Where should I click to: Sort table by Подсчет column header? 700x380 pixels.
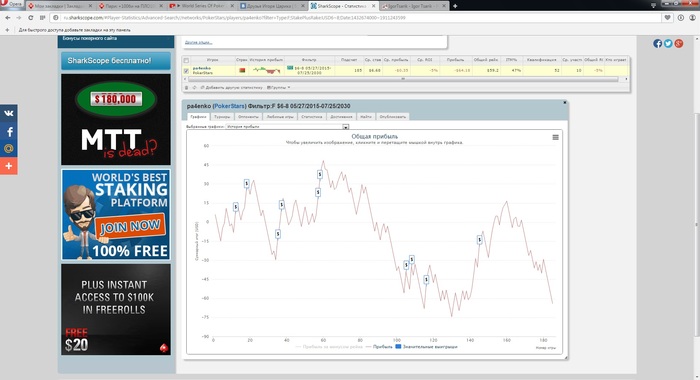click(x=349, y=59)
